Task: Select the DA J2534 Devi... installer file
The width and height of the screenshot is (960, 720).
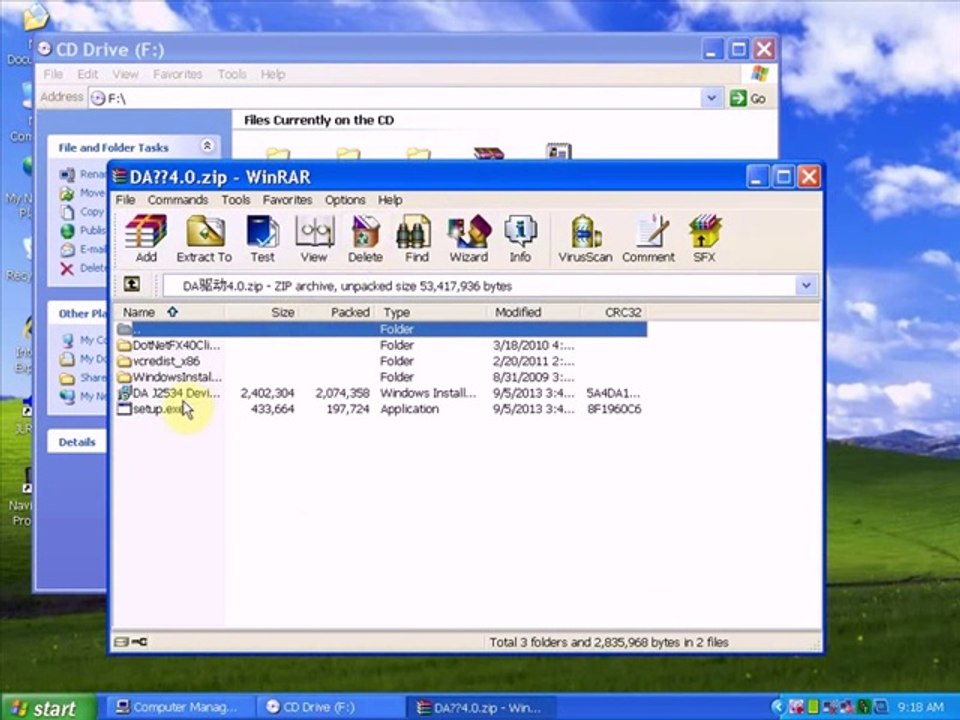Action: (x=168, y=393)
